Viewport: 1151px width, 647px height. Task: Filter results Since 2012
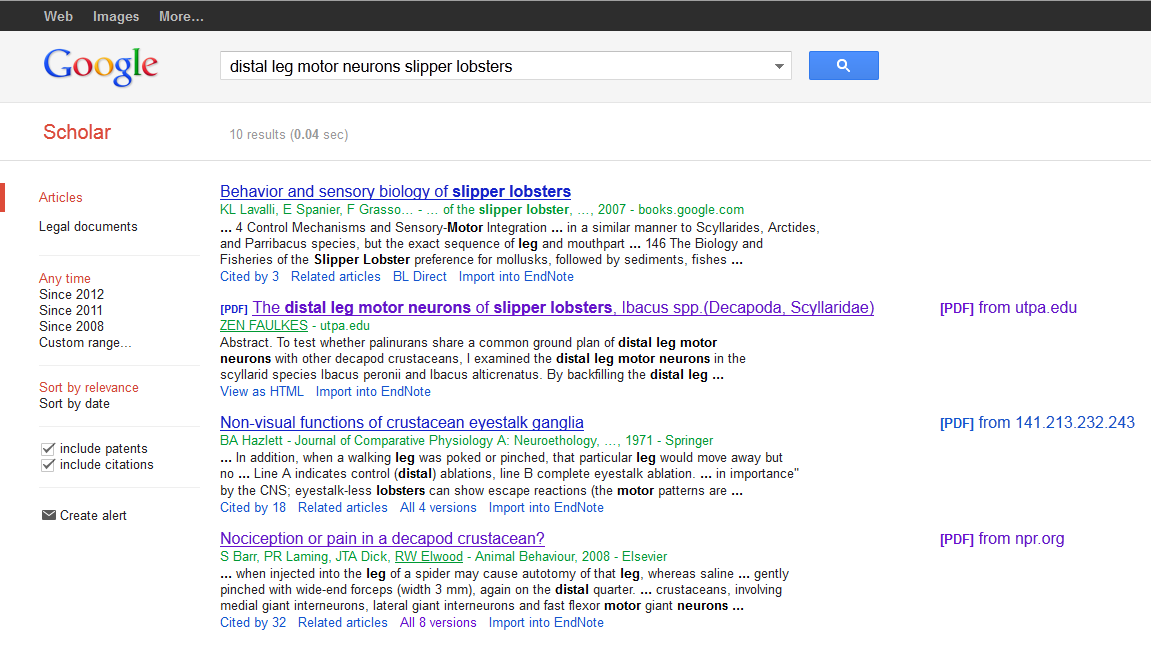[x=71, y=294]
